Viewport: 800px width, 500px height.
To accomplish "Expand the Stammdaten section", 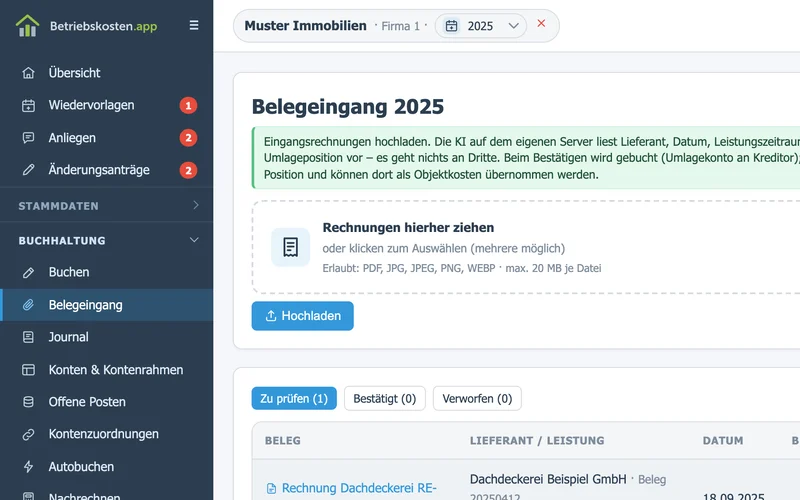I will [x=107, y=206].
